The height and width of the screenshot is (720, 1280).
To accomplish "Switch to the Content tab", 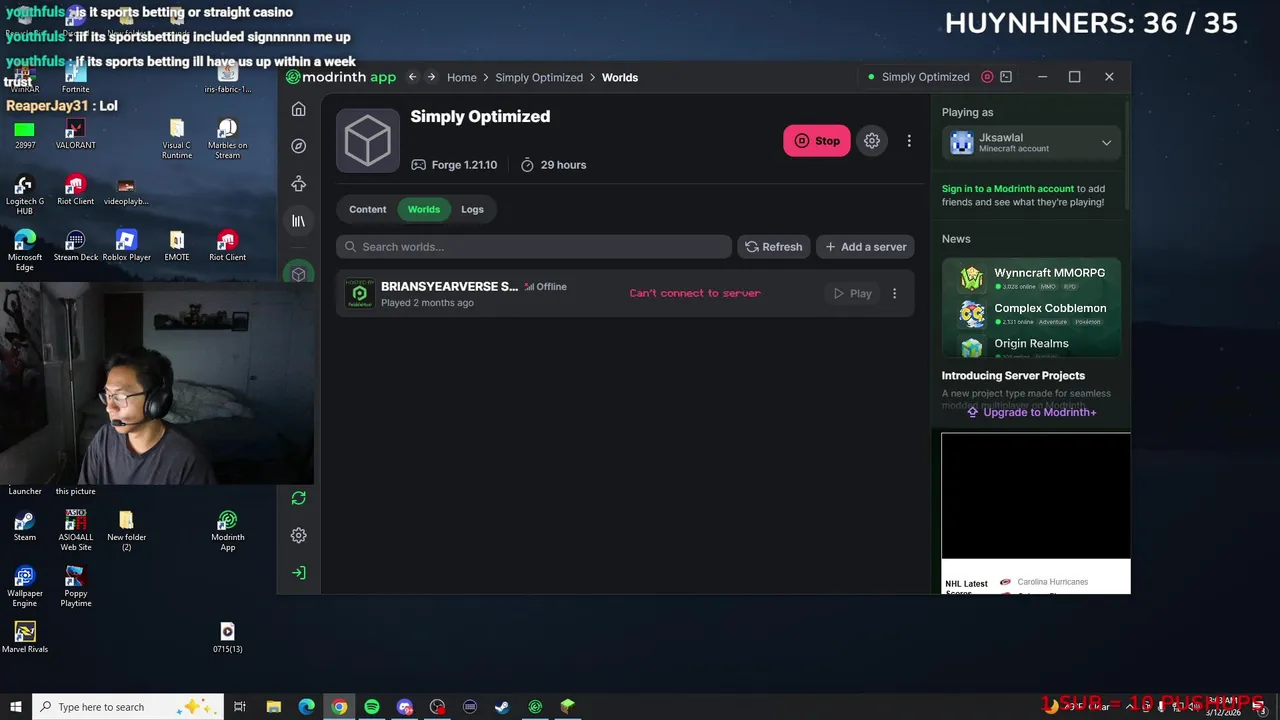I will click(x=367, y=209).
